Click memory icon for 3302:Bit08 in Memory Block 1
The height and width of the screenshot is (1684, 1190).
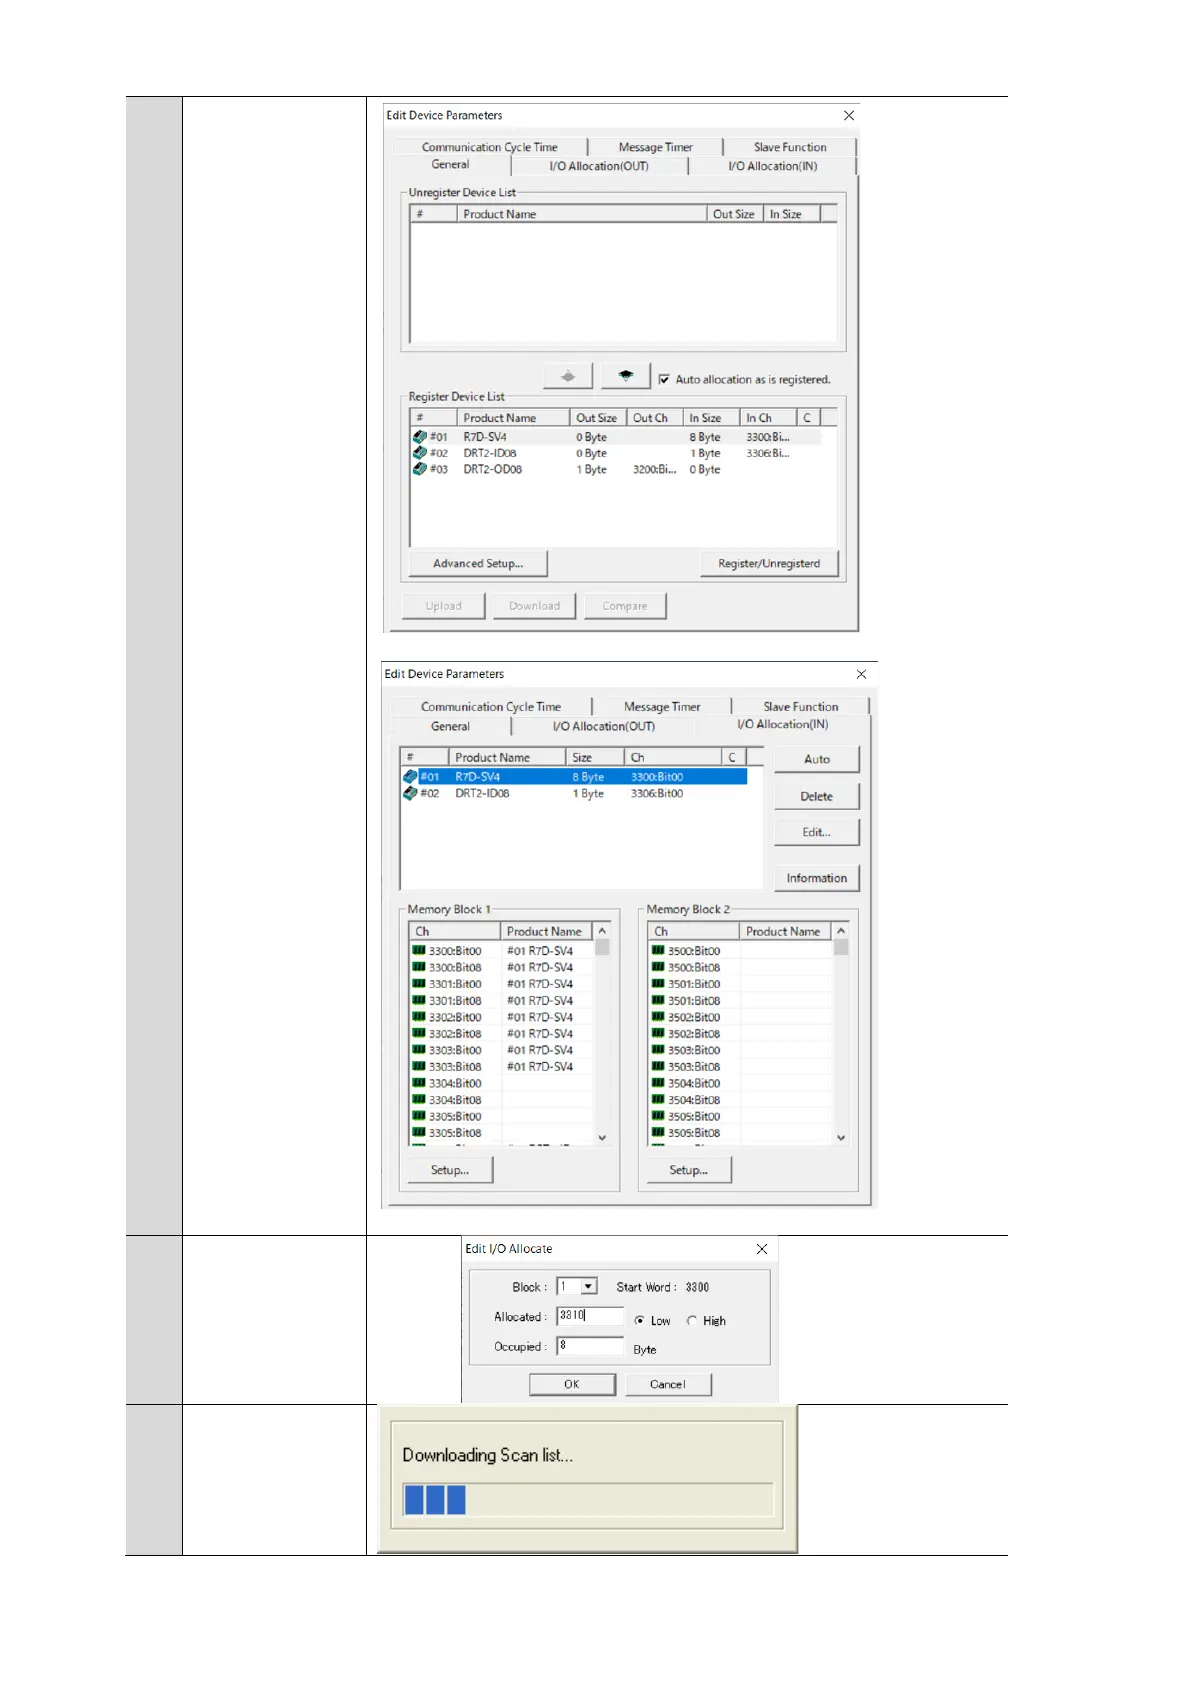click(419, 1034)
